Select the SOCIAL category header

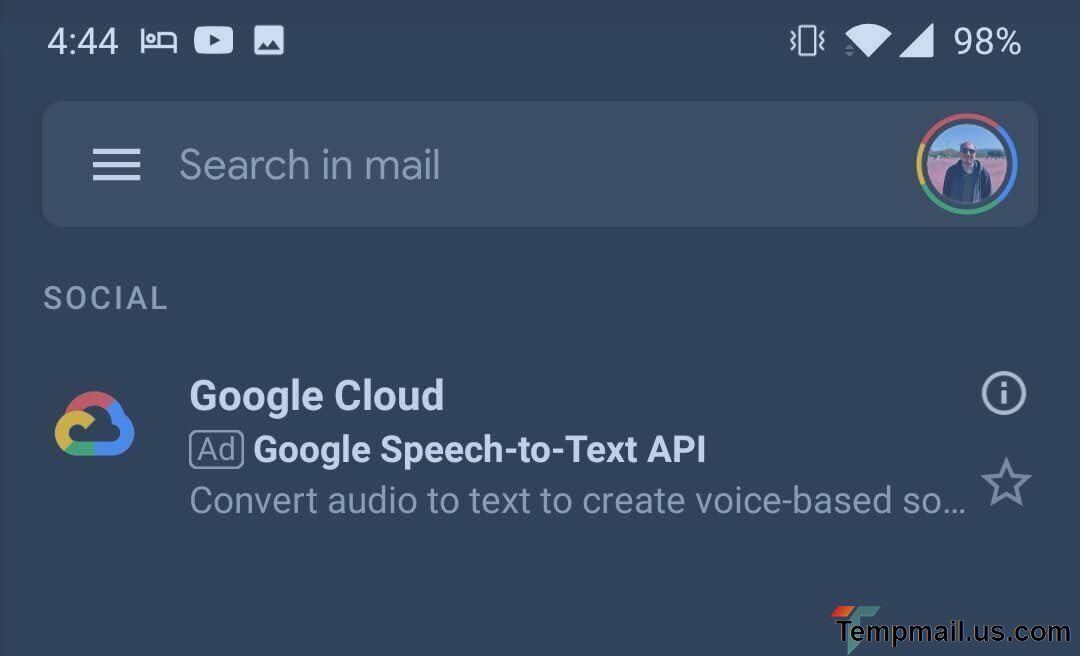[x=106, y=298]
